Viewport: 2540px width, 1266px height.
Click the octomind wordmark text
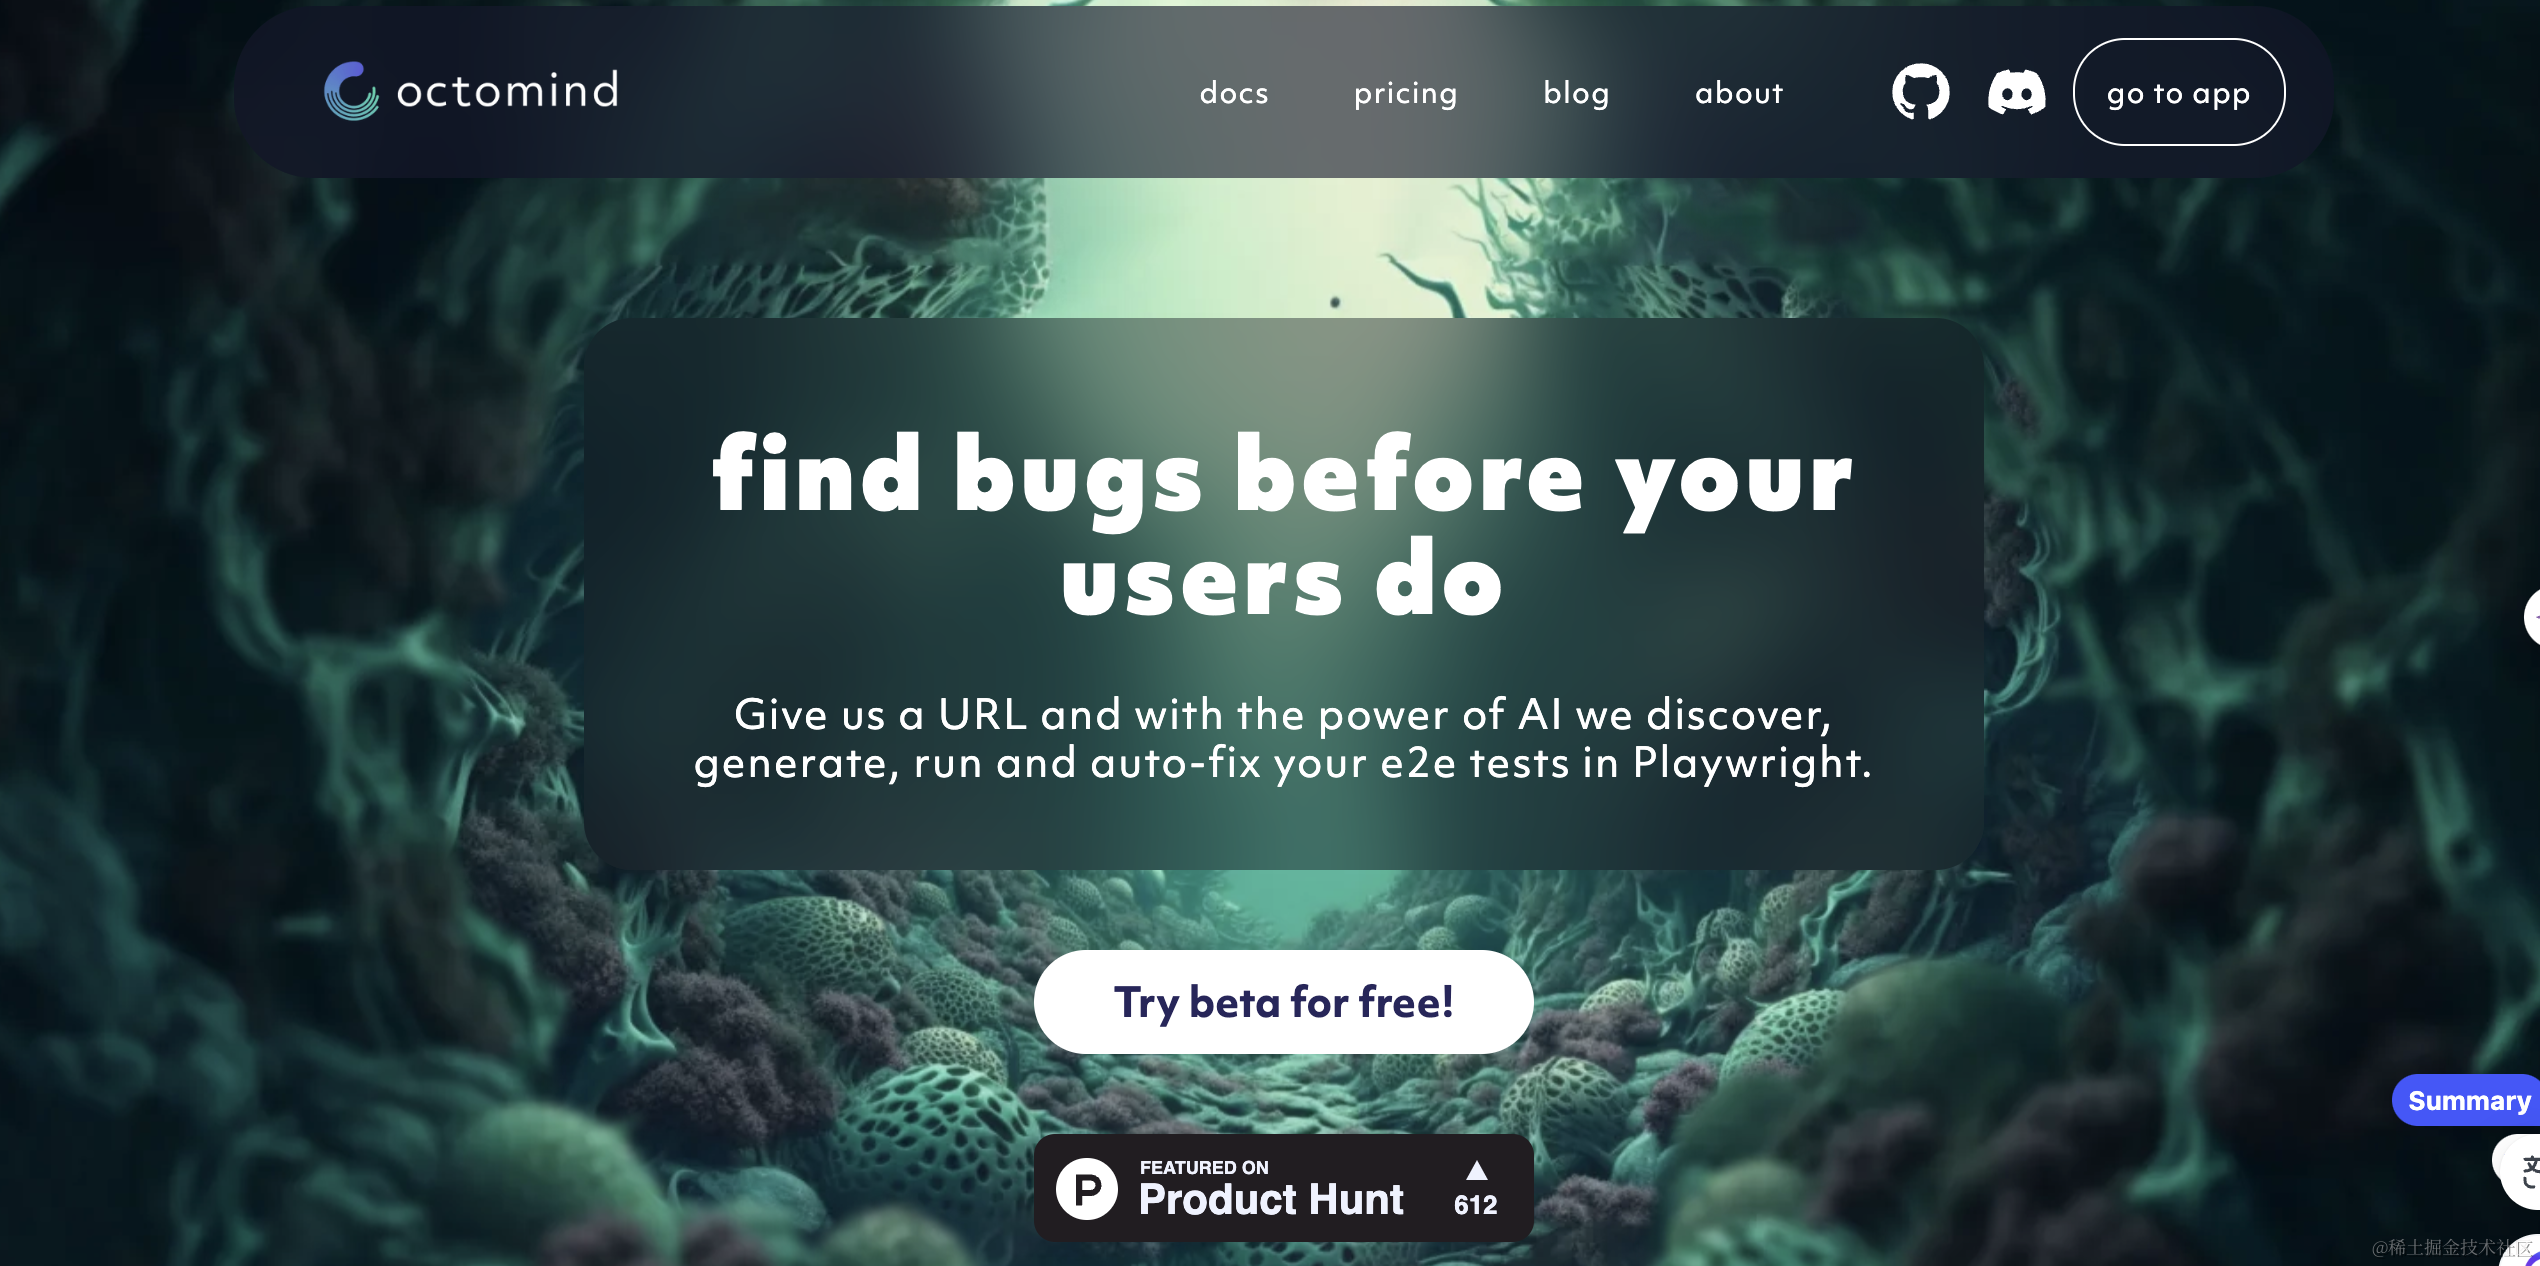(508, 90)
